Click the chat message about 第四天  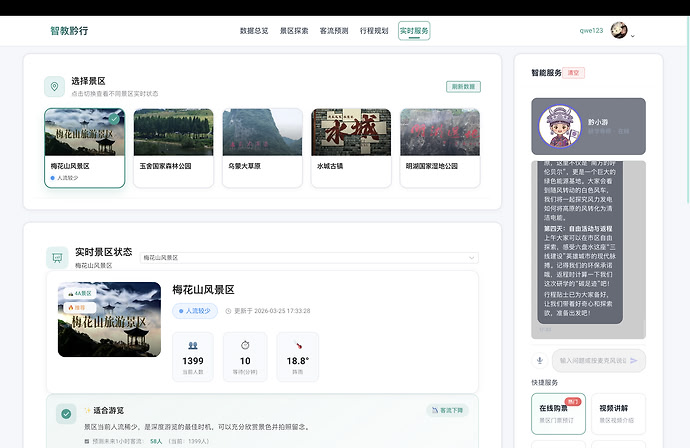(x=580, y=243)
